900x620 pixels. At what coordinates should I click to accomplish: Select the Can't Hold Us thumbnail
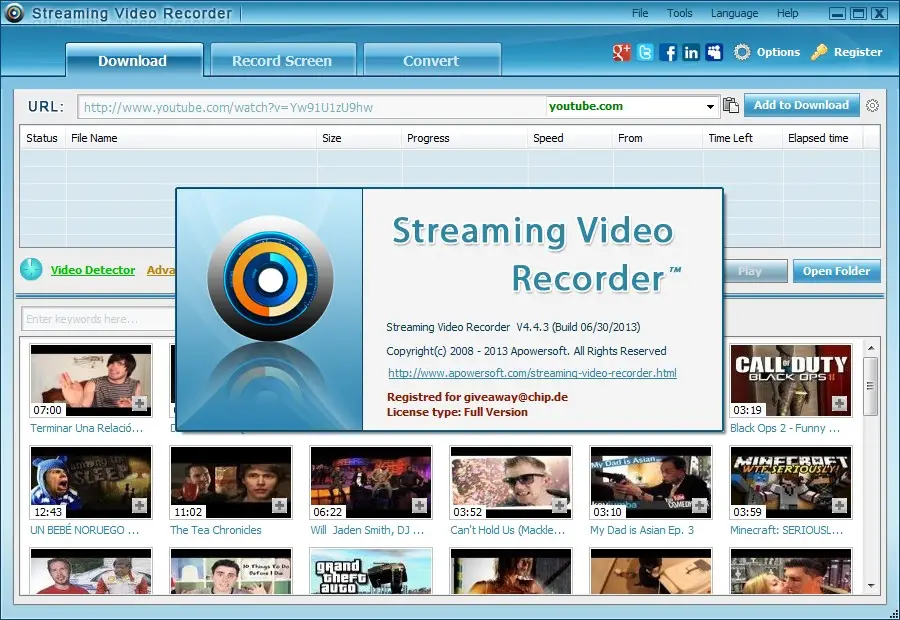pos(511,482)
